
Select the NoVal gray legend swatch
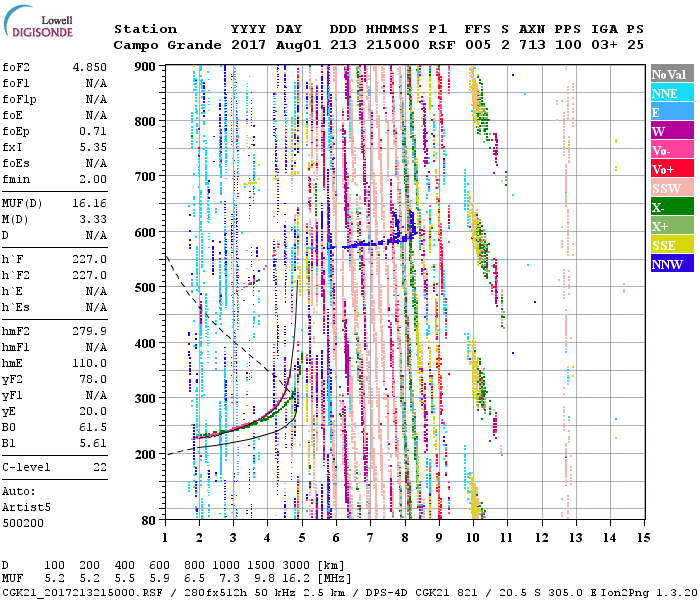(x=670, y=75)
